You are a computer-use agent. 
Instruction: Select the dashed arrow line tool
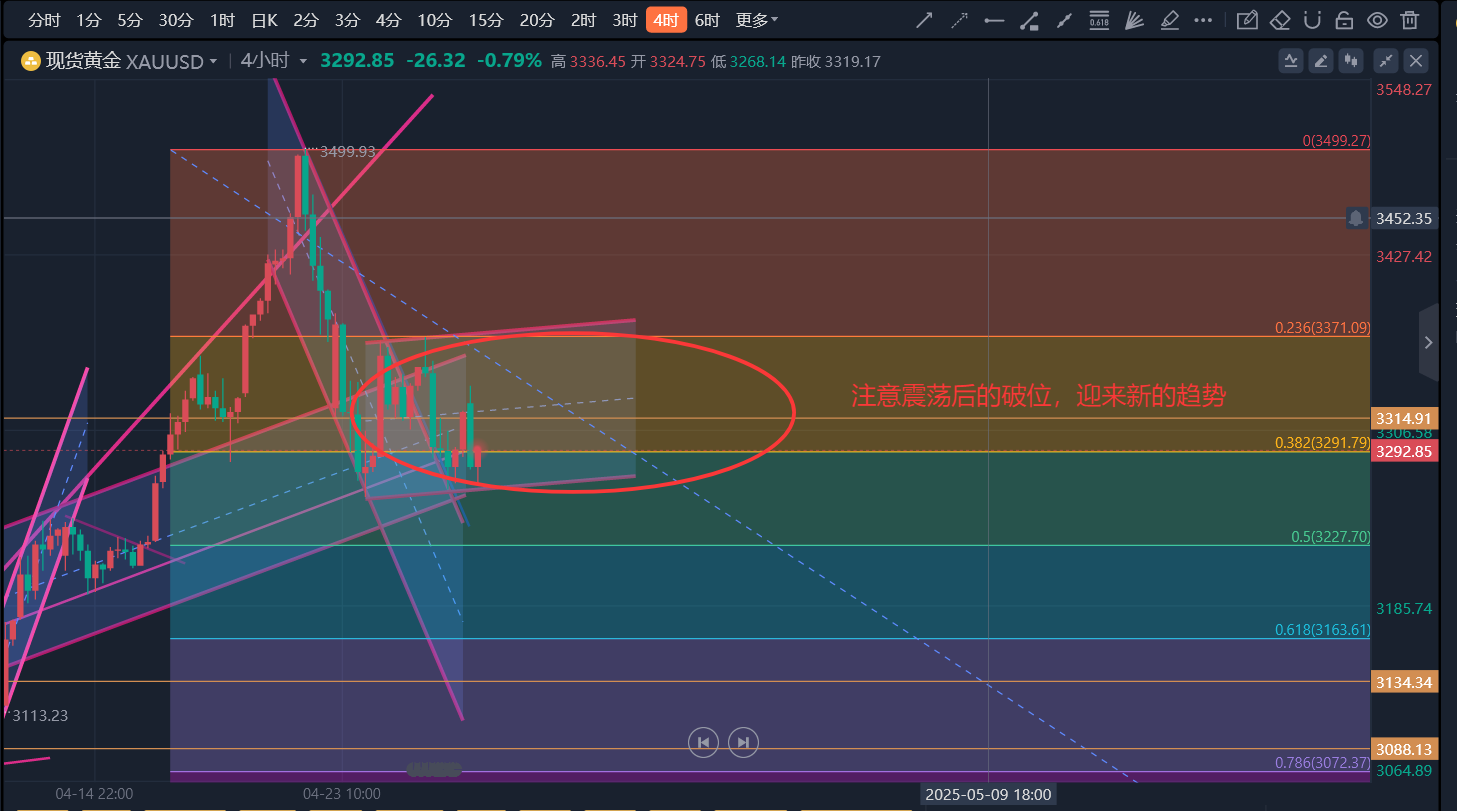959,20
